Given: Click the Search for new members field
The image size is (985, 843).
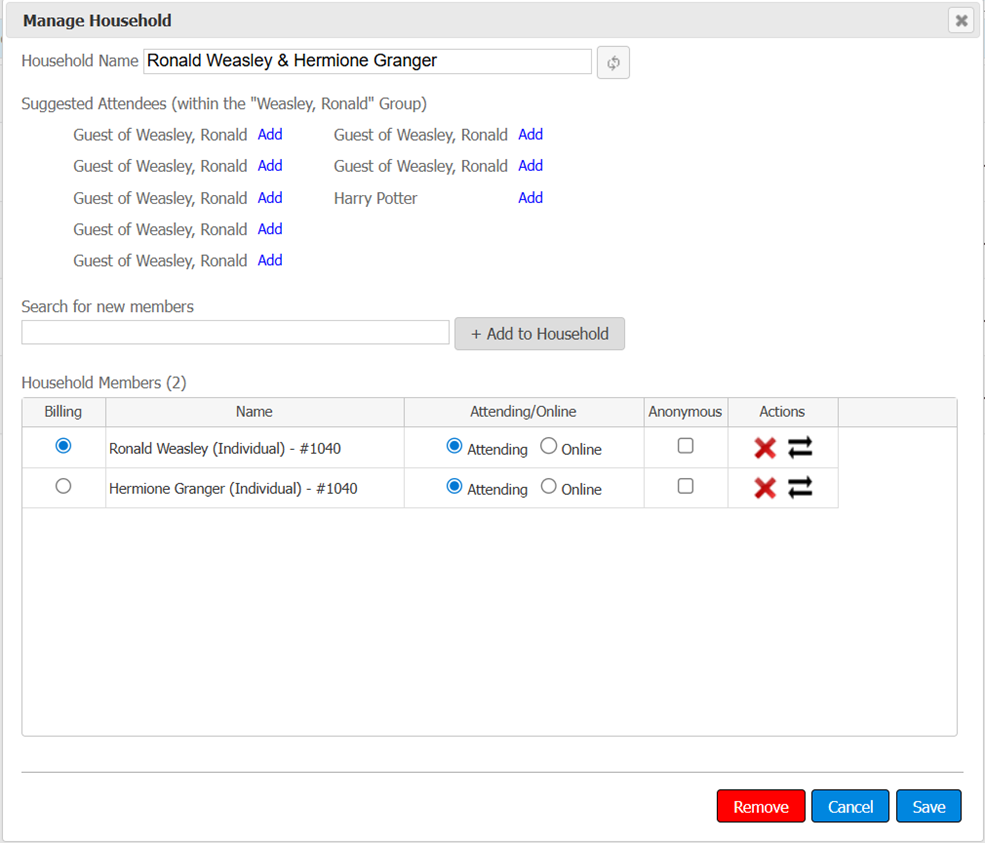Looking at the screenshot, I should tap(236, 332).
